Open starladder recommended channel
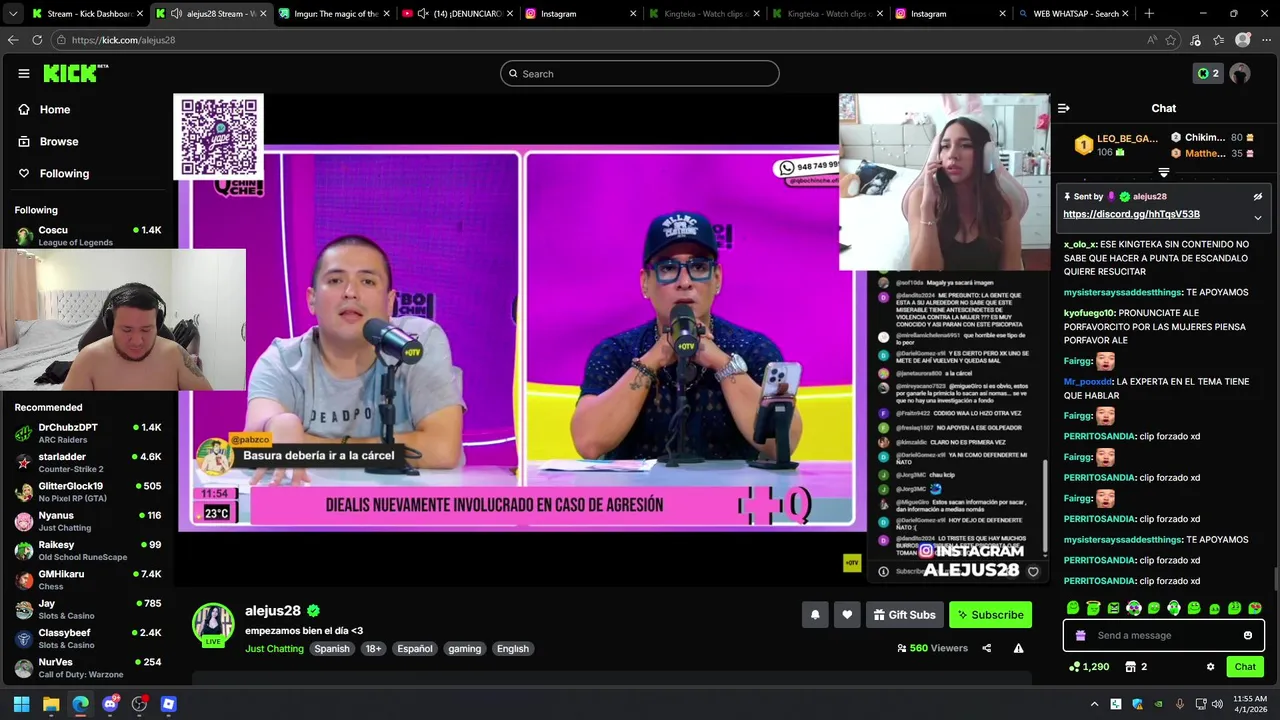 click(x=88, y=463)
